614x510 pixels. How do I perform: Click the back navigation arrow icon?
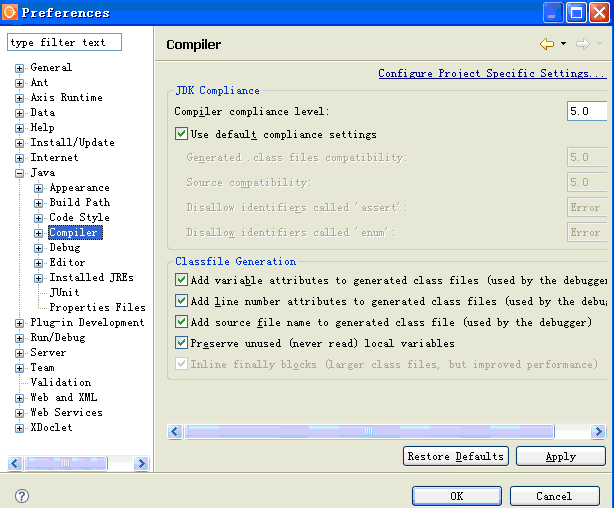547,44
